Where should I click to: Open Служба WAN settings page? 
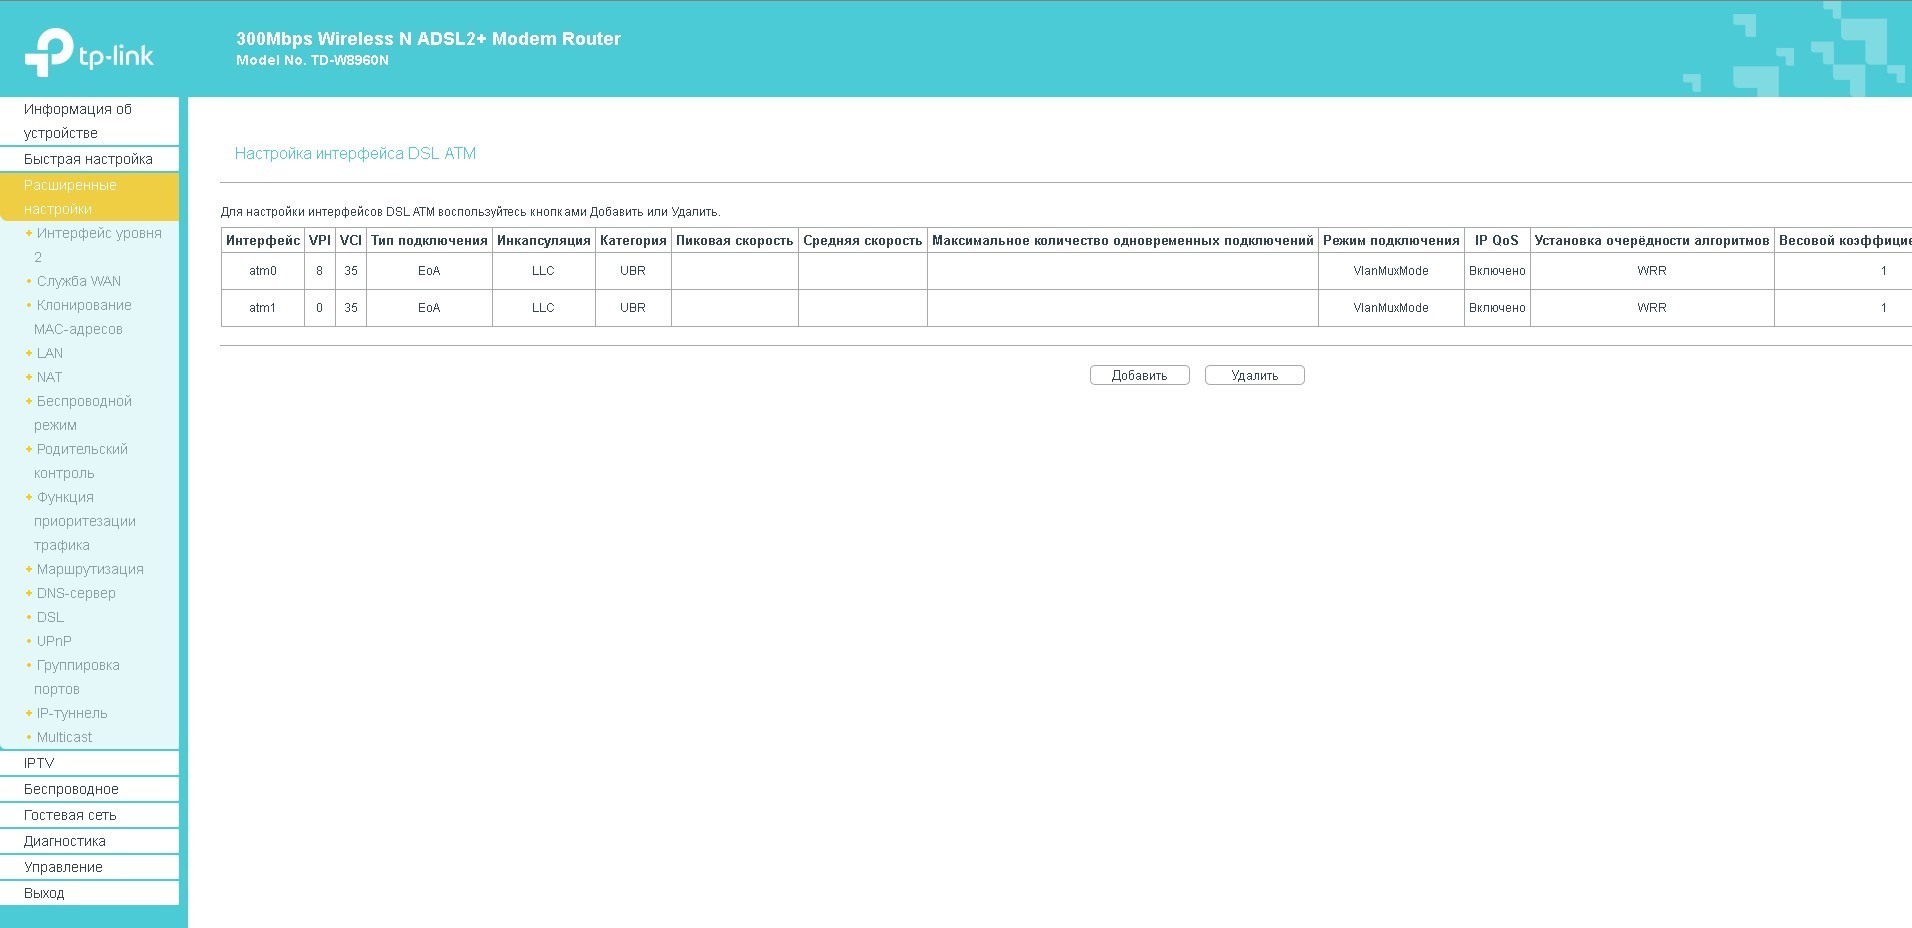(78, 281)
